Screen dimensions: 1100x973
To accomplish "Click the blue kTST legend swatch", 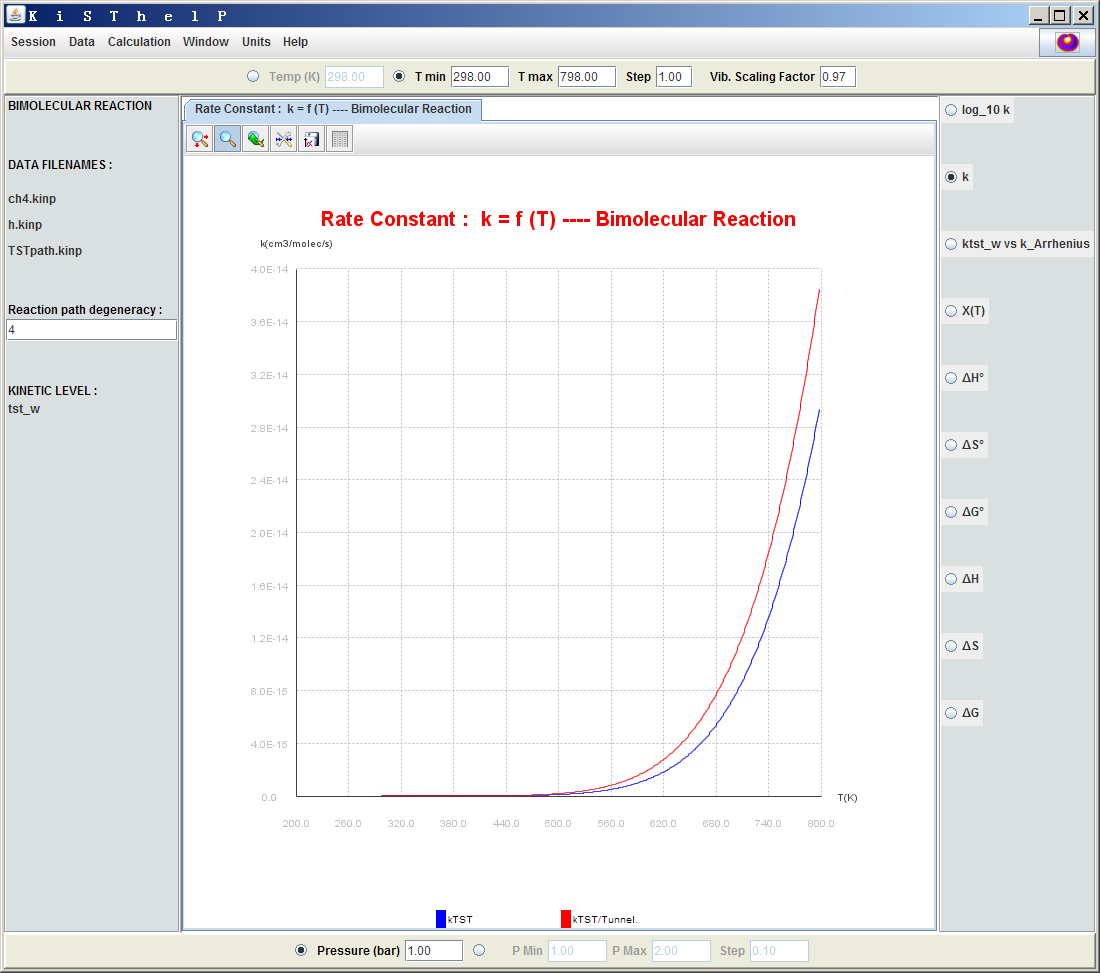I will coord(441,919).
